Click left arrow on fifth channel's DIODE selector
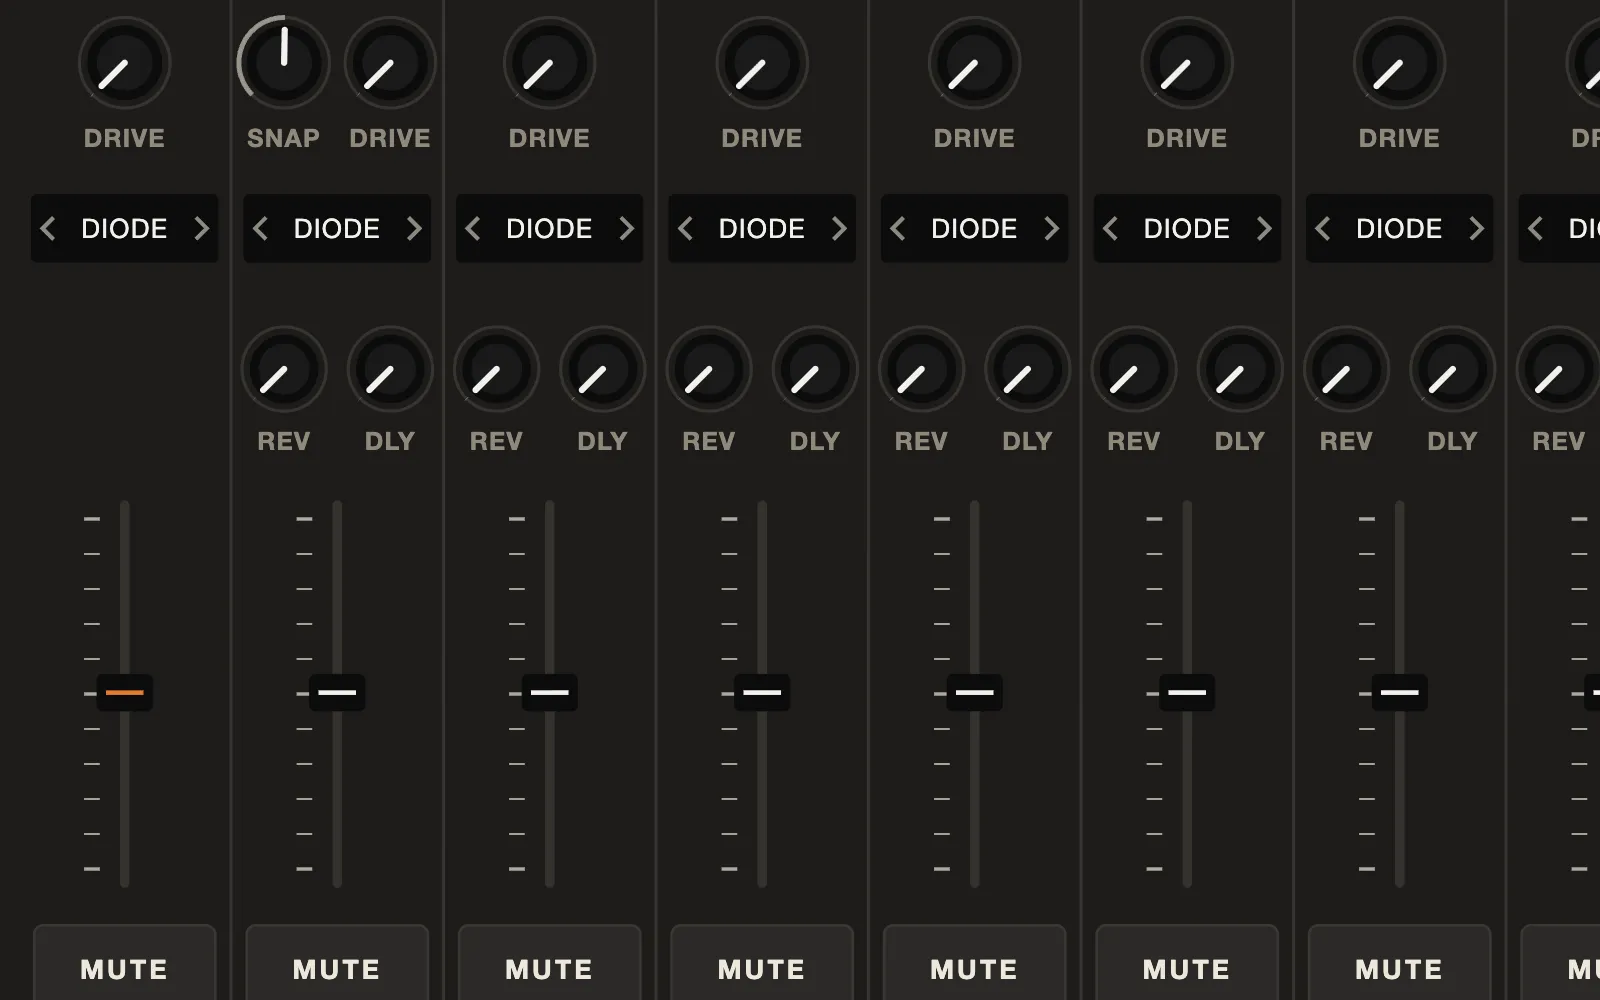 [897, 229]
